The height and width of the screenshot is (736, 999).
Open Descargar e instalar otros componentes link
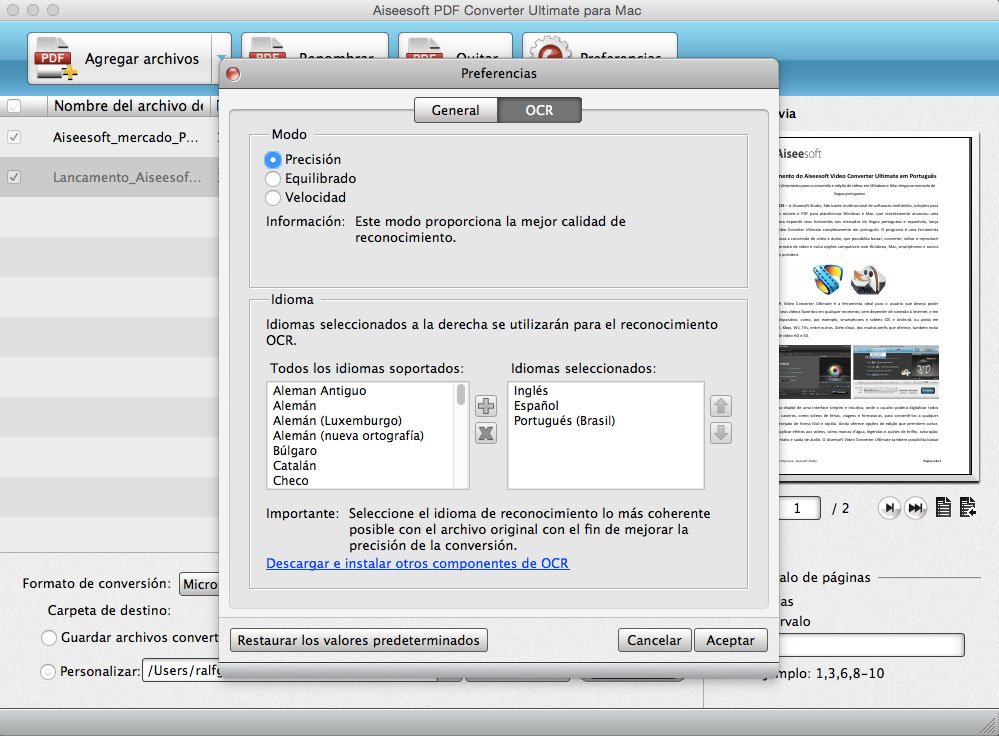pyautogui.click(x=417, y=563)
